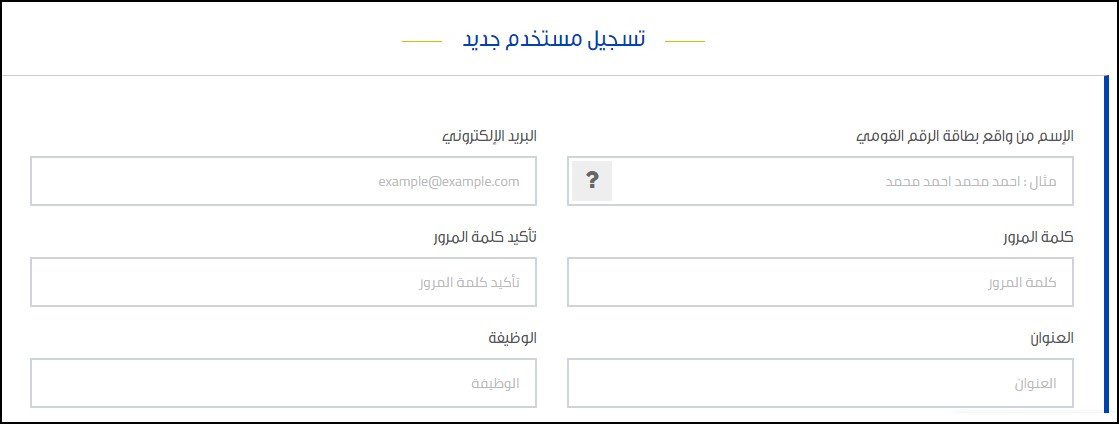Click the 'example@example.com' placeholder text

coord(449,182)
